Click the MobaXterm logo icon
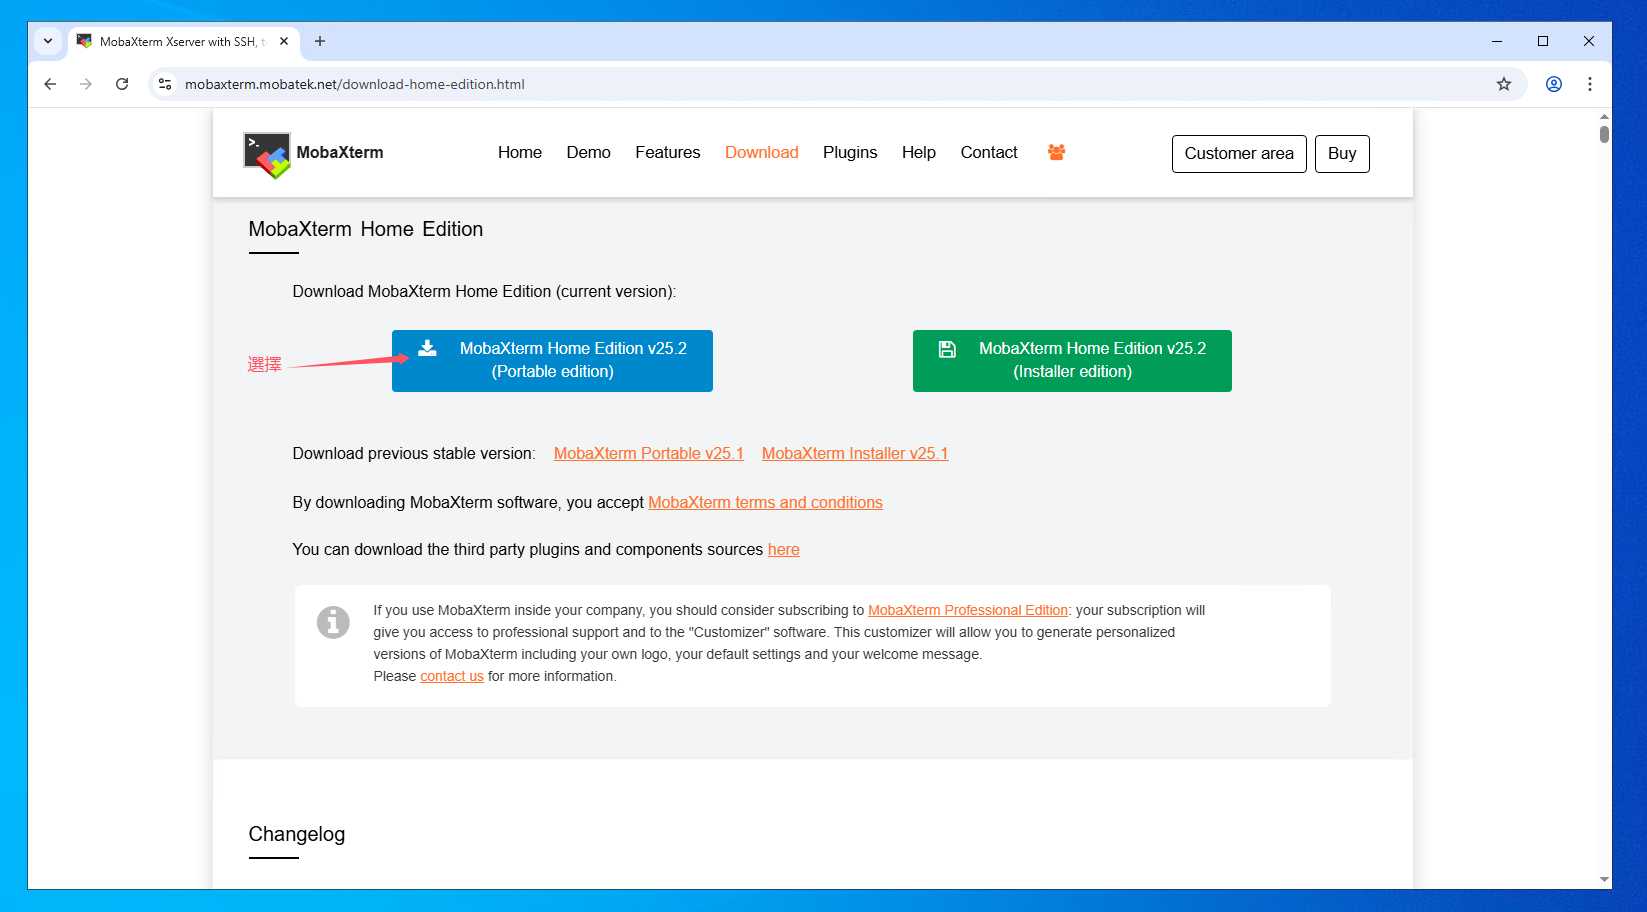The image size is (1647, 912). point(267,155)
